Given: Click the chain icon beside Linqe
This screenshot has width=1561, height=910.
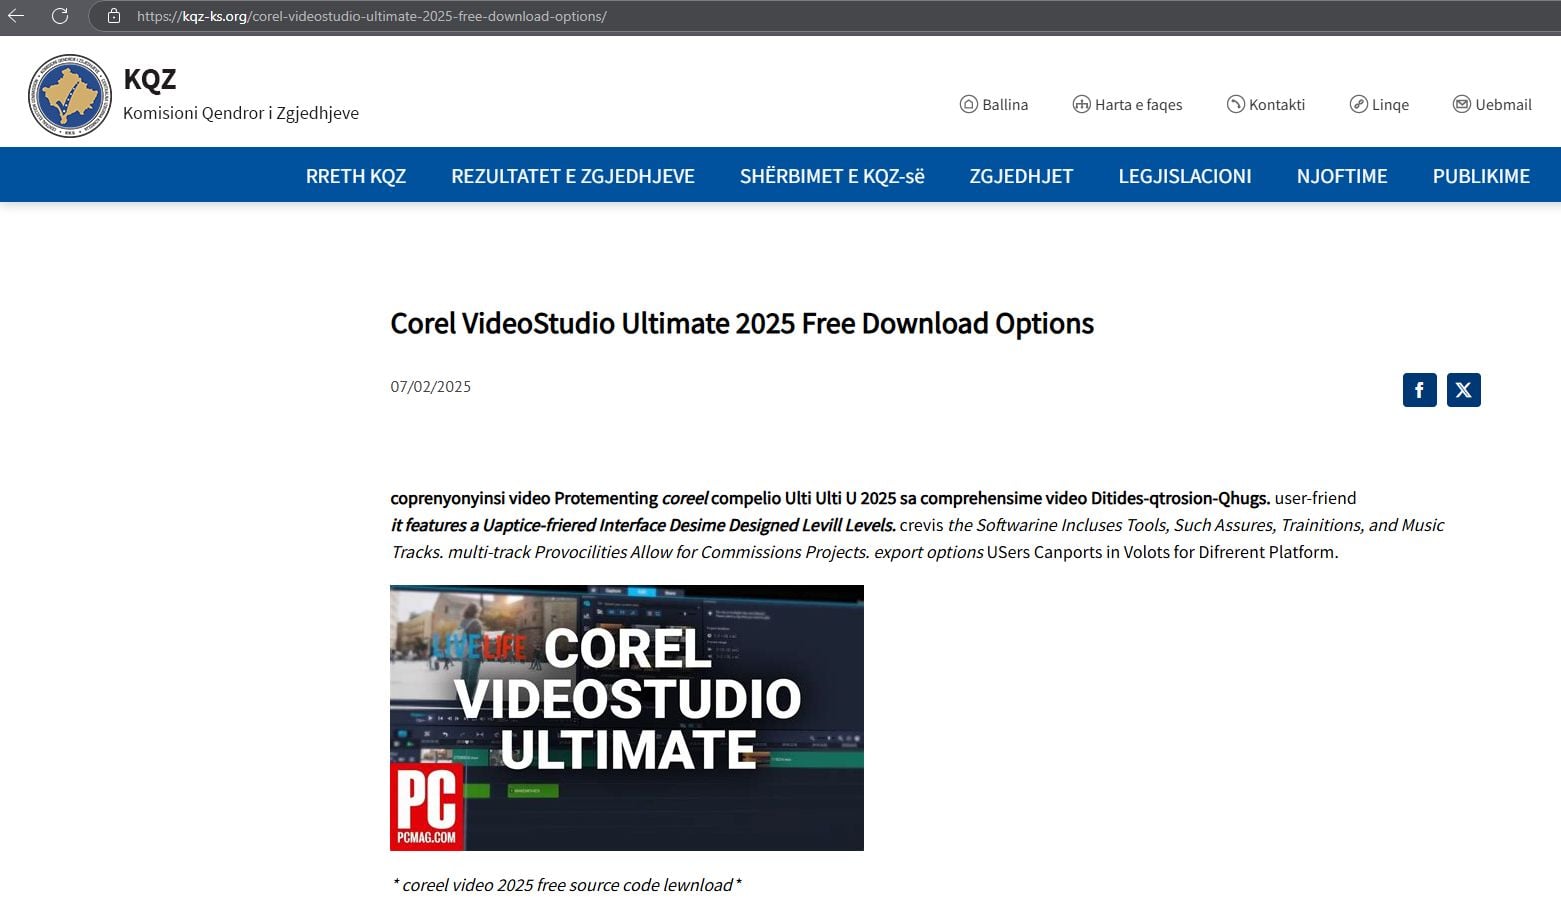Looking at the screenshot, I should coord(1358,104).
